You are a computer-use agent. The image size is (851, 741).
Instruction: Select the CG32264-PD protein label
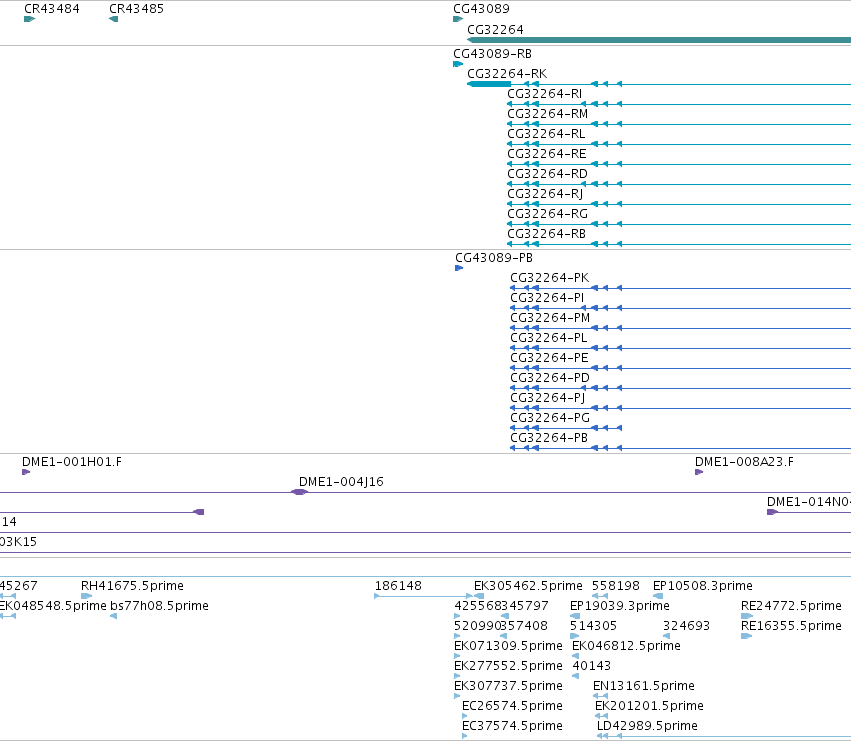(x=550, y=378)
